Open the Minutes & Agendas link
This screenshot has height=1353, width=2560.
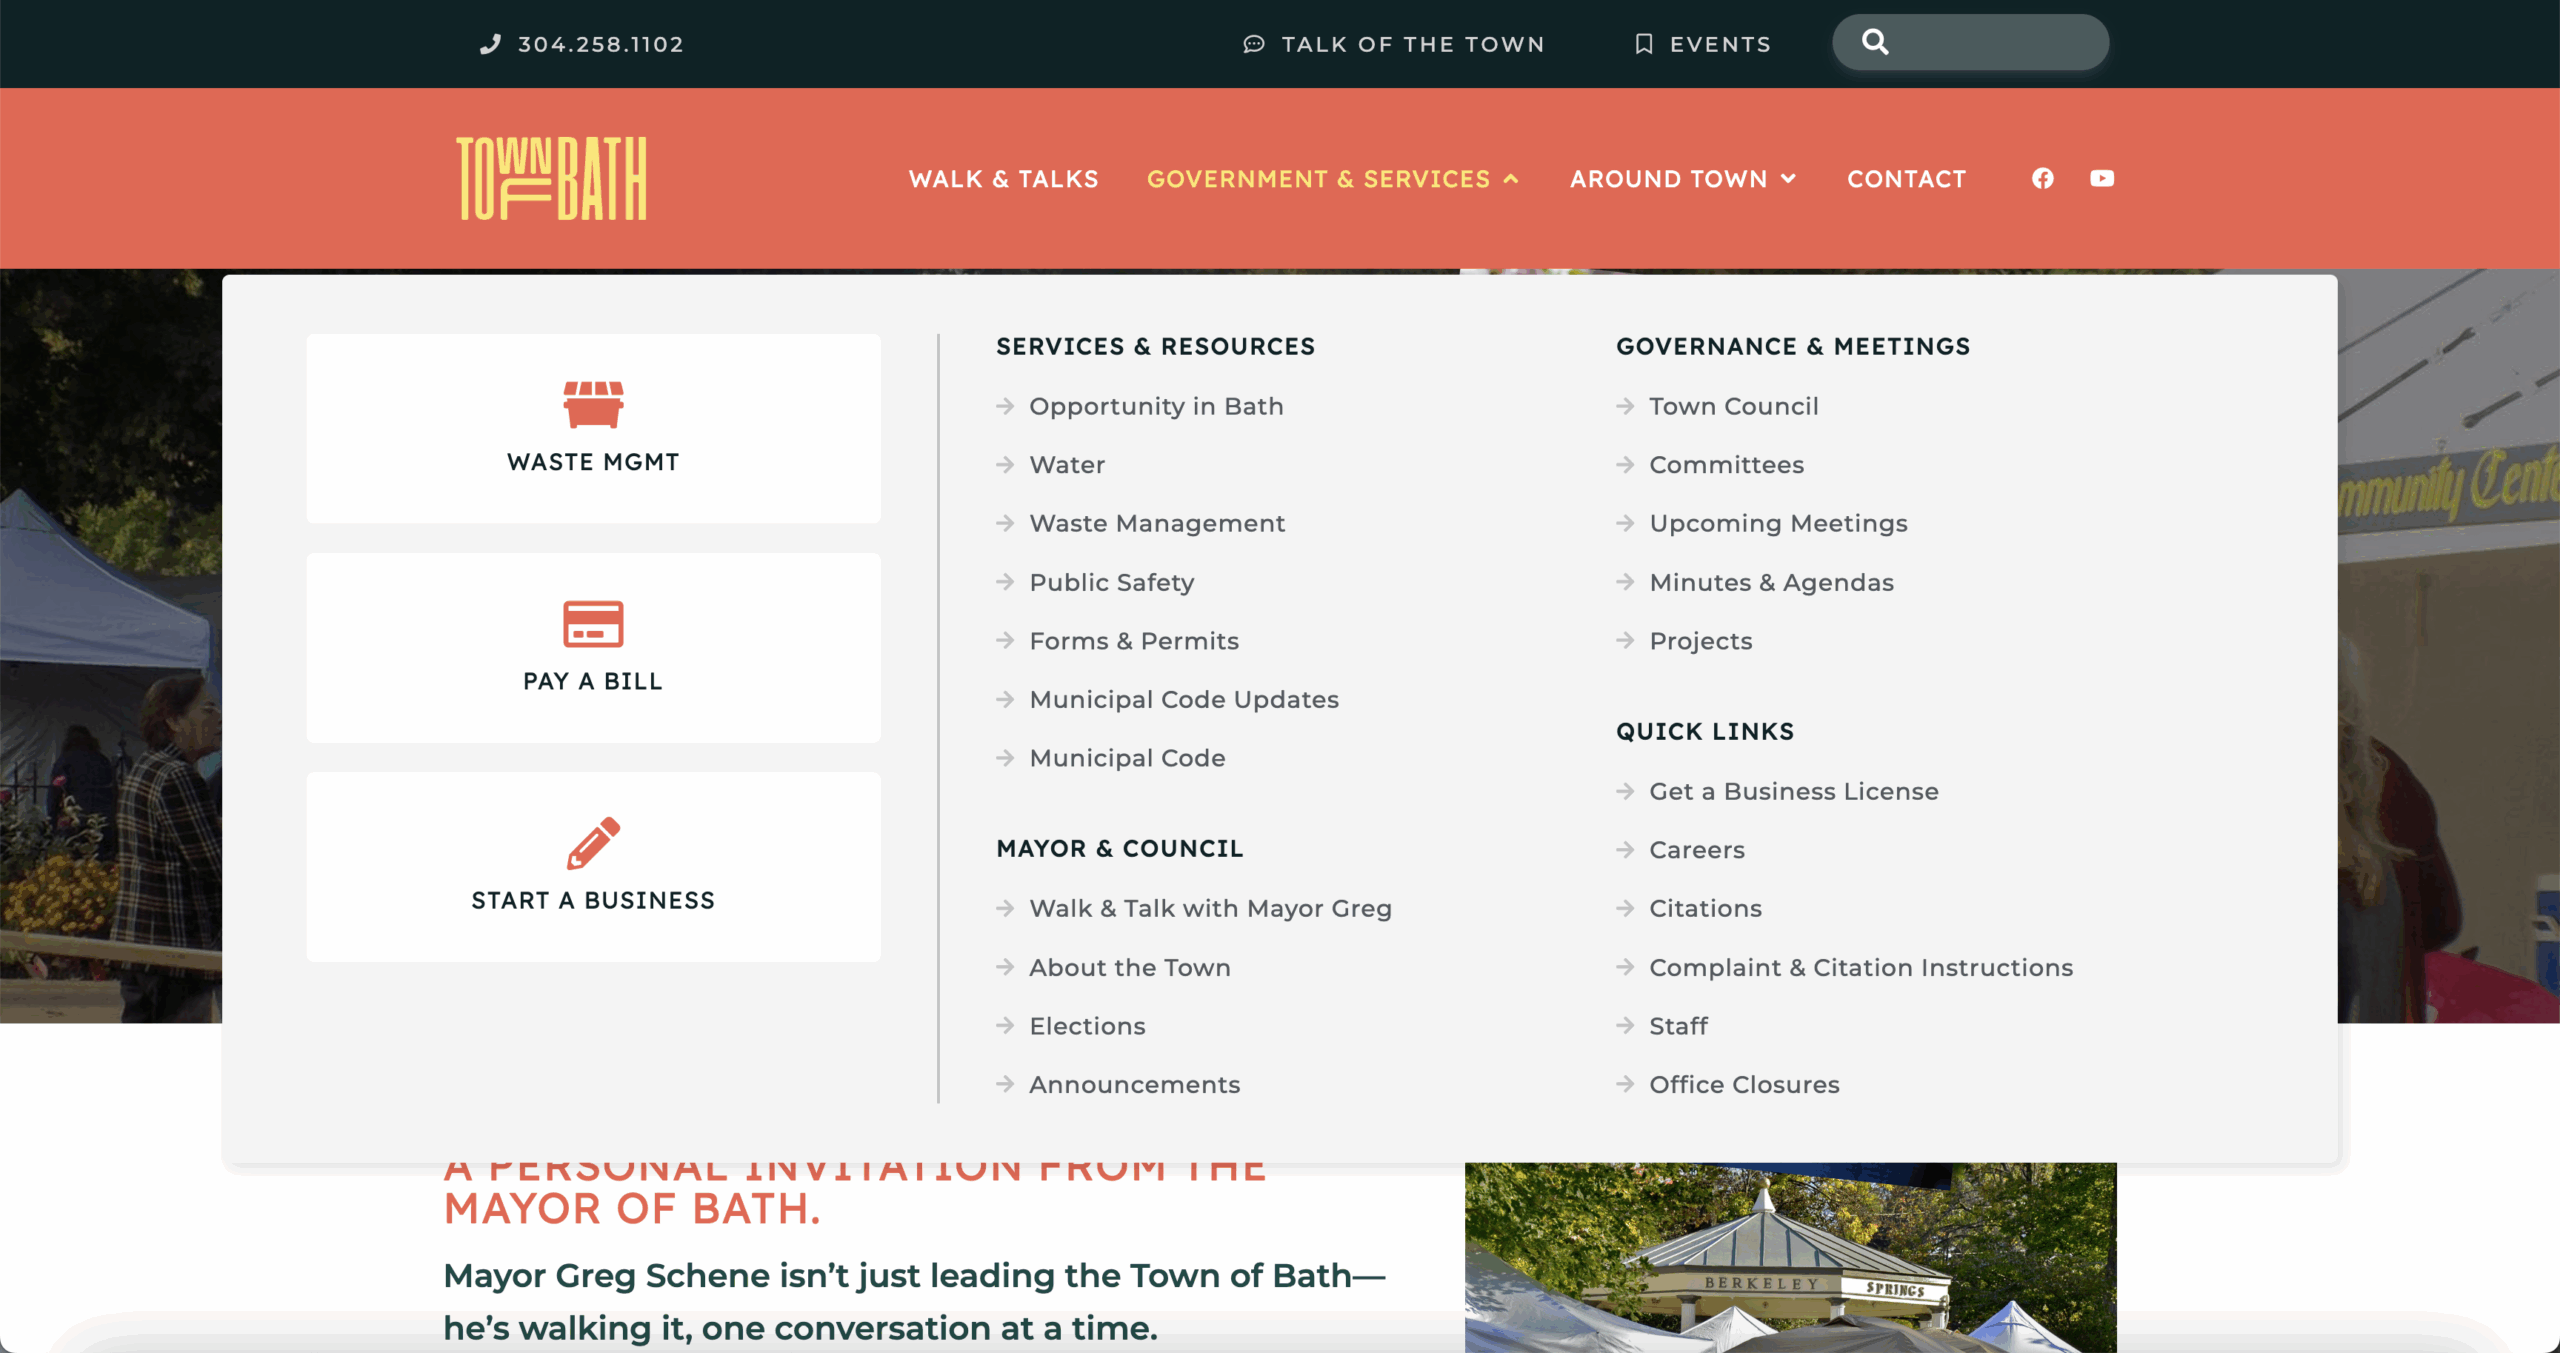[1771, 582]
